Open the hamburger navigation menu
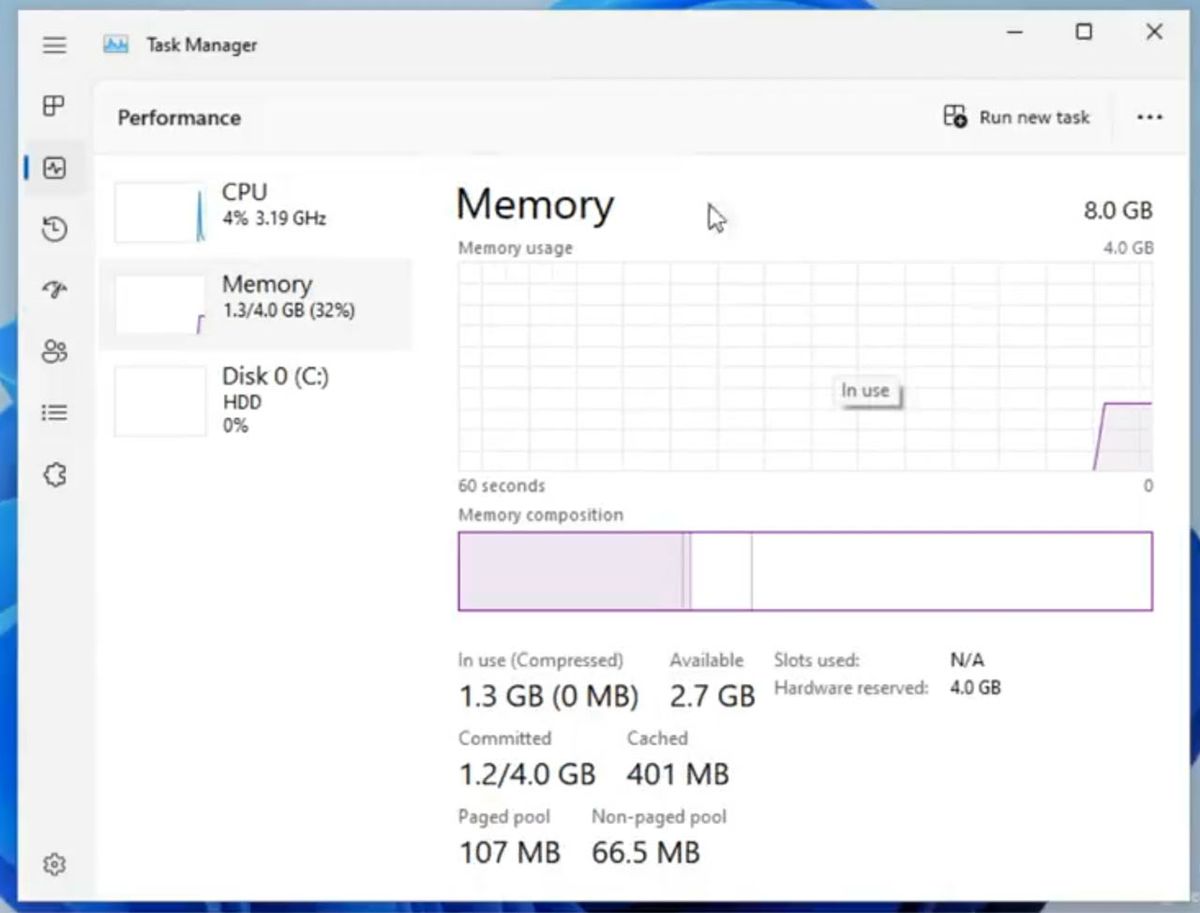 (55, 45)
